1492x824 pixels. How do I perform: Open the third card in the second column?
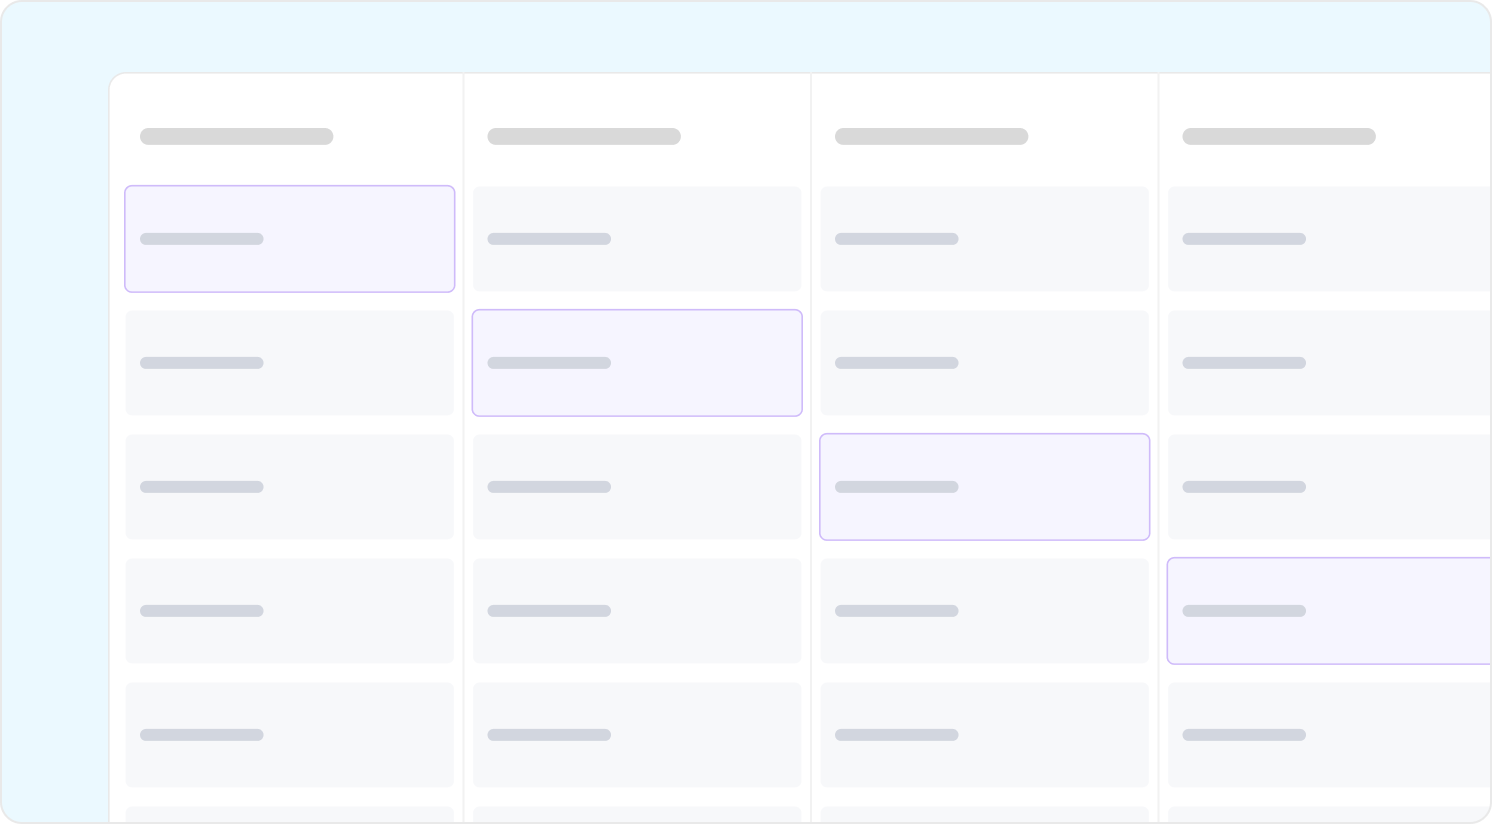point(637,487)
